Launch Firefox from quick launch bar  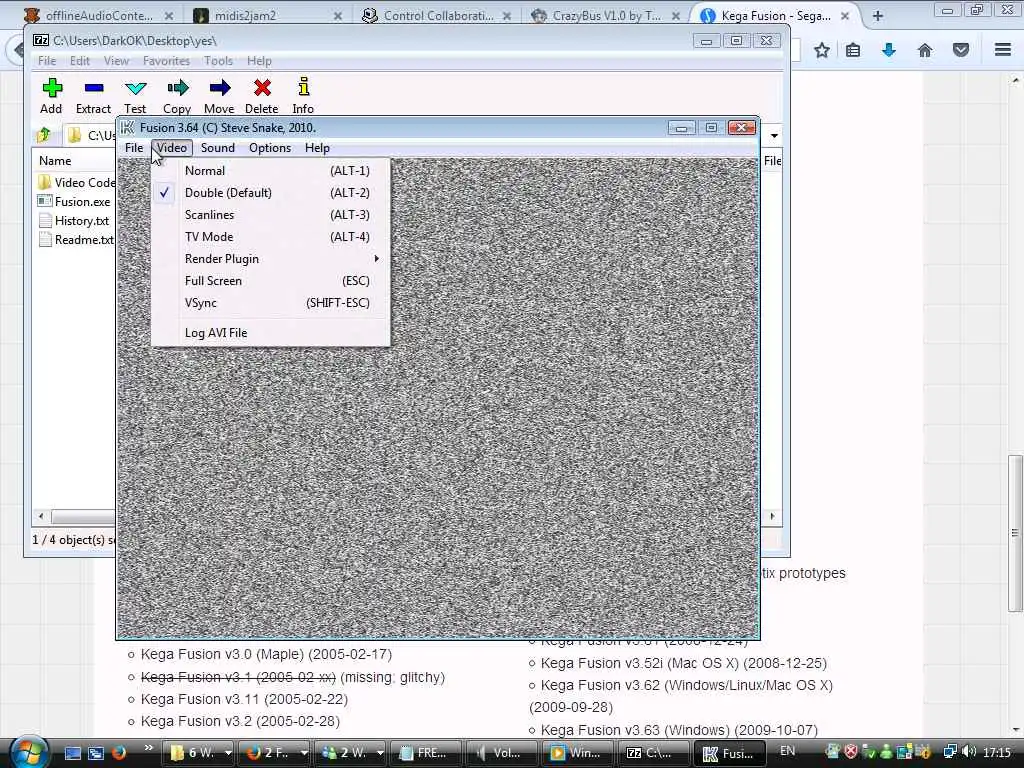119,752
